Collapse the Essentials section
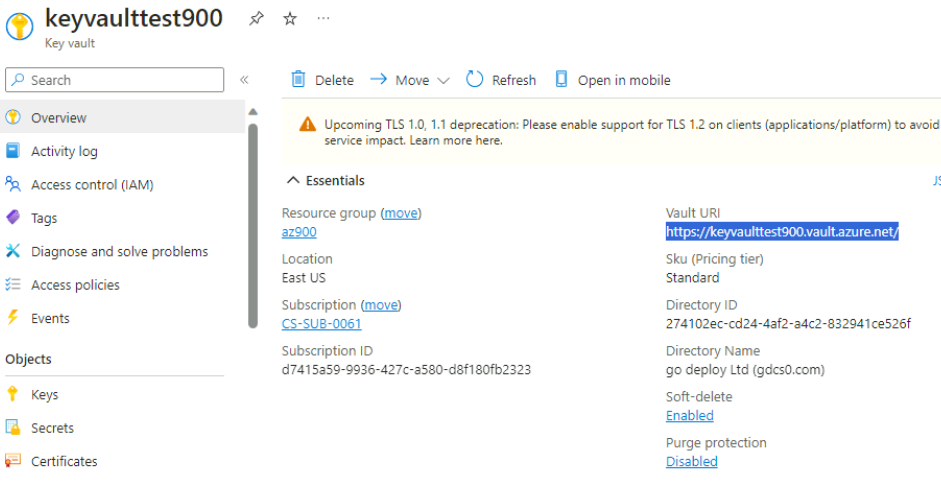This screenshot has height=482, width=941. (293, 181)
